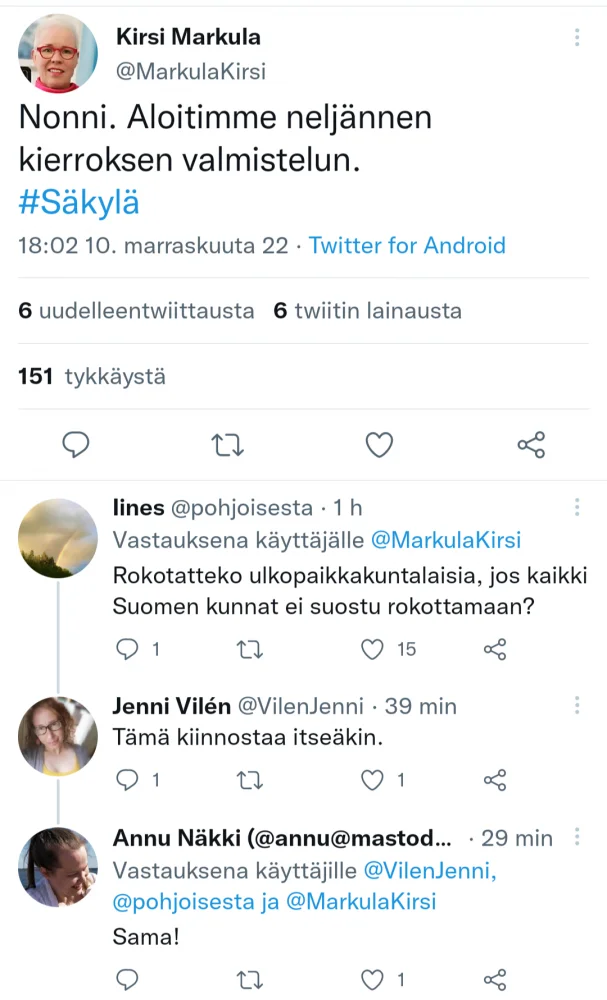
Task: Like Jenni Vilén's reply
Action: tap(373, 779)
